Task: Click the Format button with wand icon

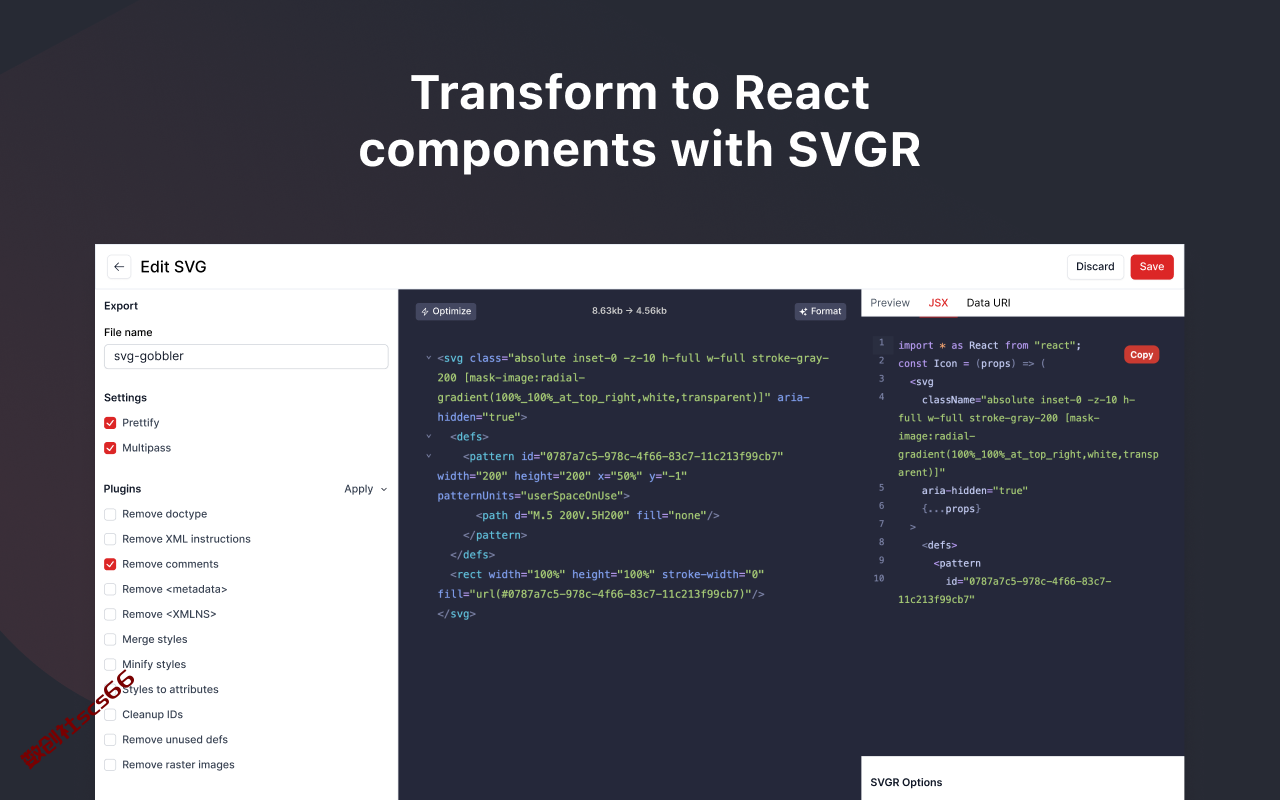Action: [x=821, y=311]
